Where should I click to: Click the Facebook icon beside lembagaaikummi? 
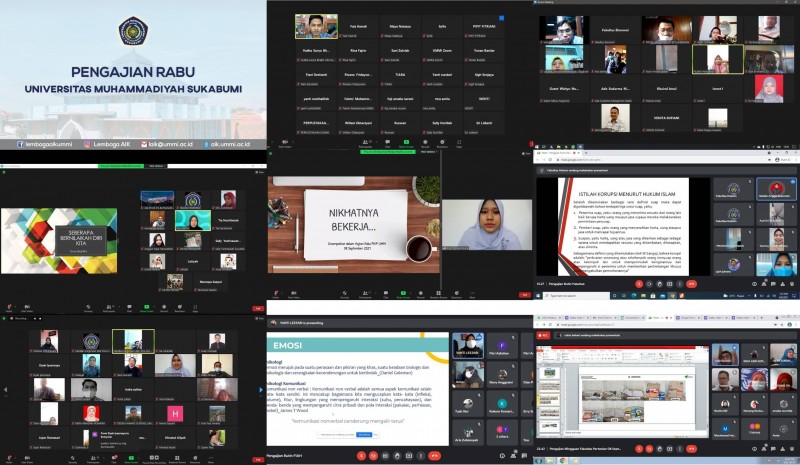[20, 144]
